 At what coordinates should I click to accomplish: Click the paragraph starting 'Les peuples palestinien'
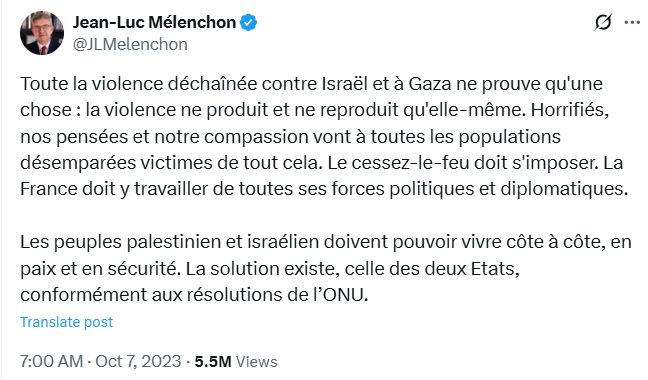[326, 268]
